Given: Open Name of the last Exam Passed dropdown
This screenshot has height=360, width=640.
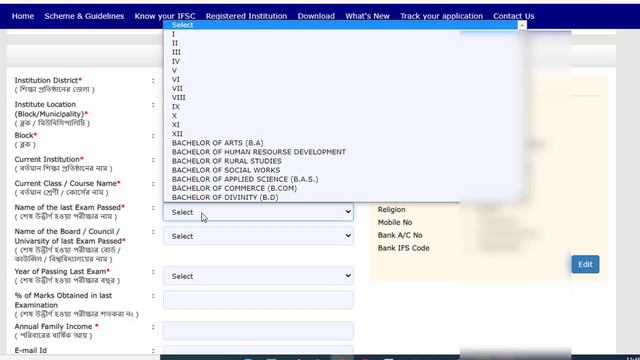Looking at the screenshot, I should click(x=258, y=212).
